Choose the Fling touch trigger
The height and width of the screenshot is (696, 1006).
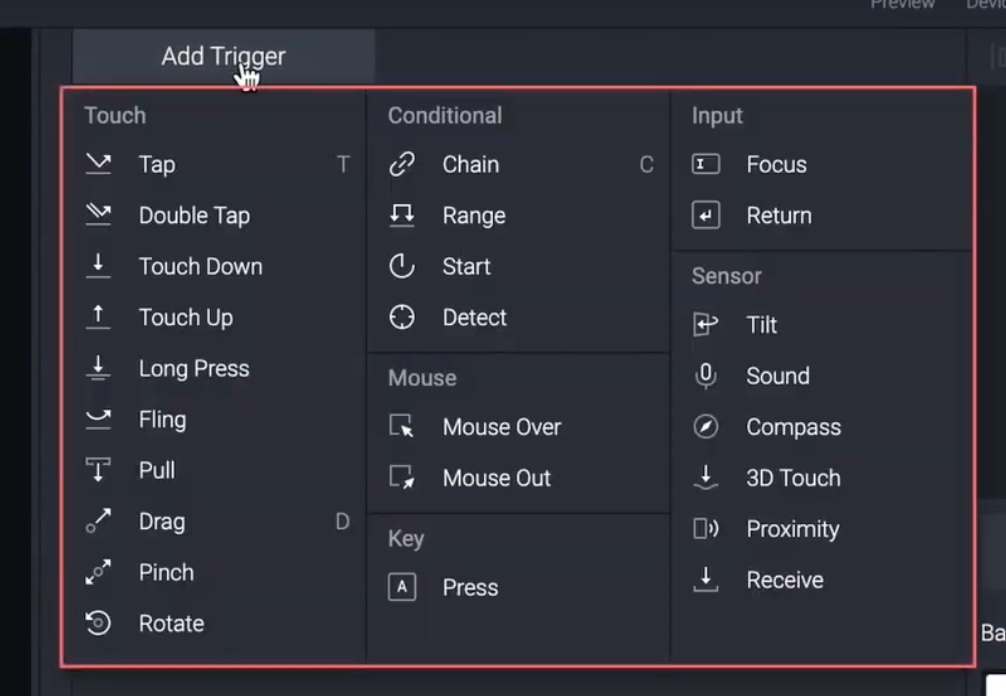162,420
